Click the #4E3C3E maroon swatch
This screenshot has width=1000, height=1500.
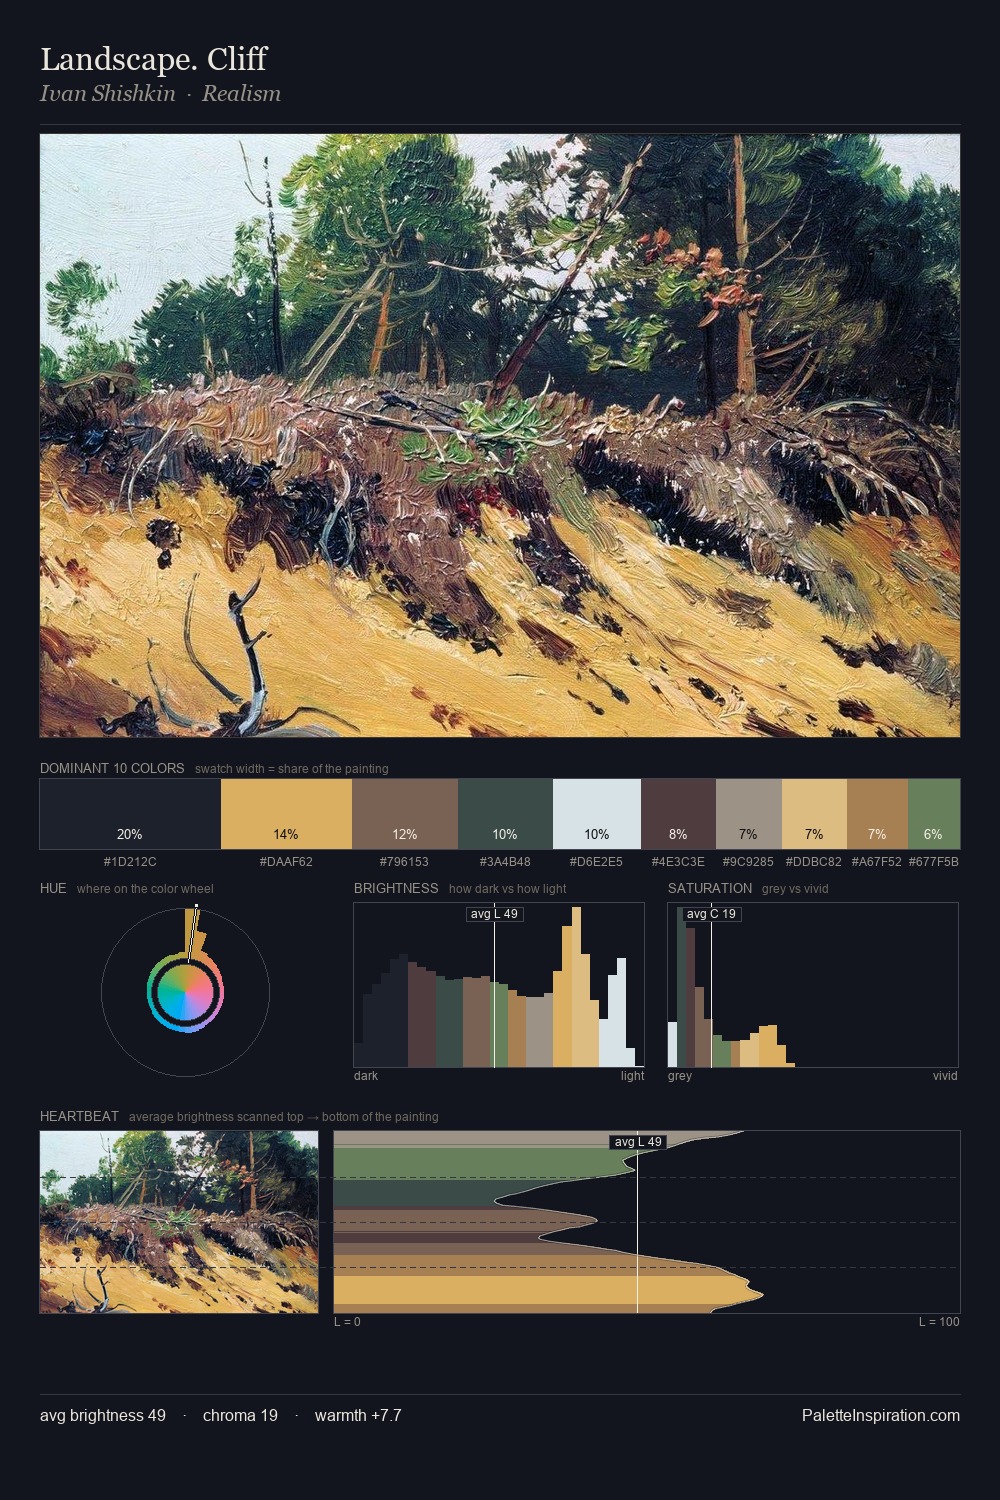point(678,814)
